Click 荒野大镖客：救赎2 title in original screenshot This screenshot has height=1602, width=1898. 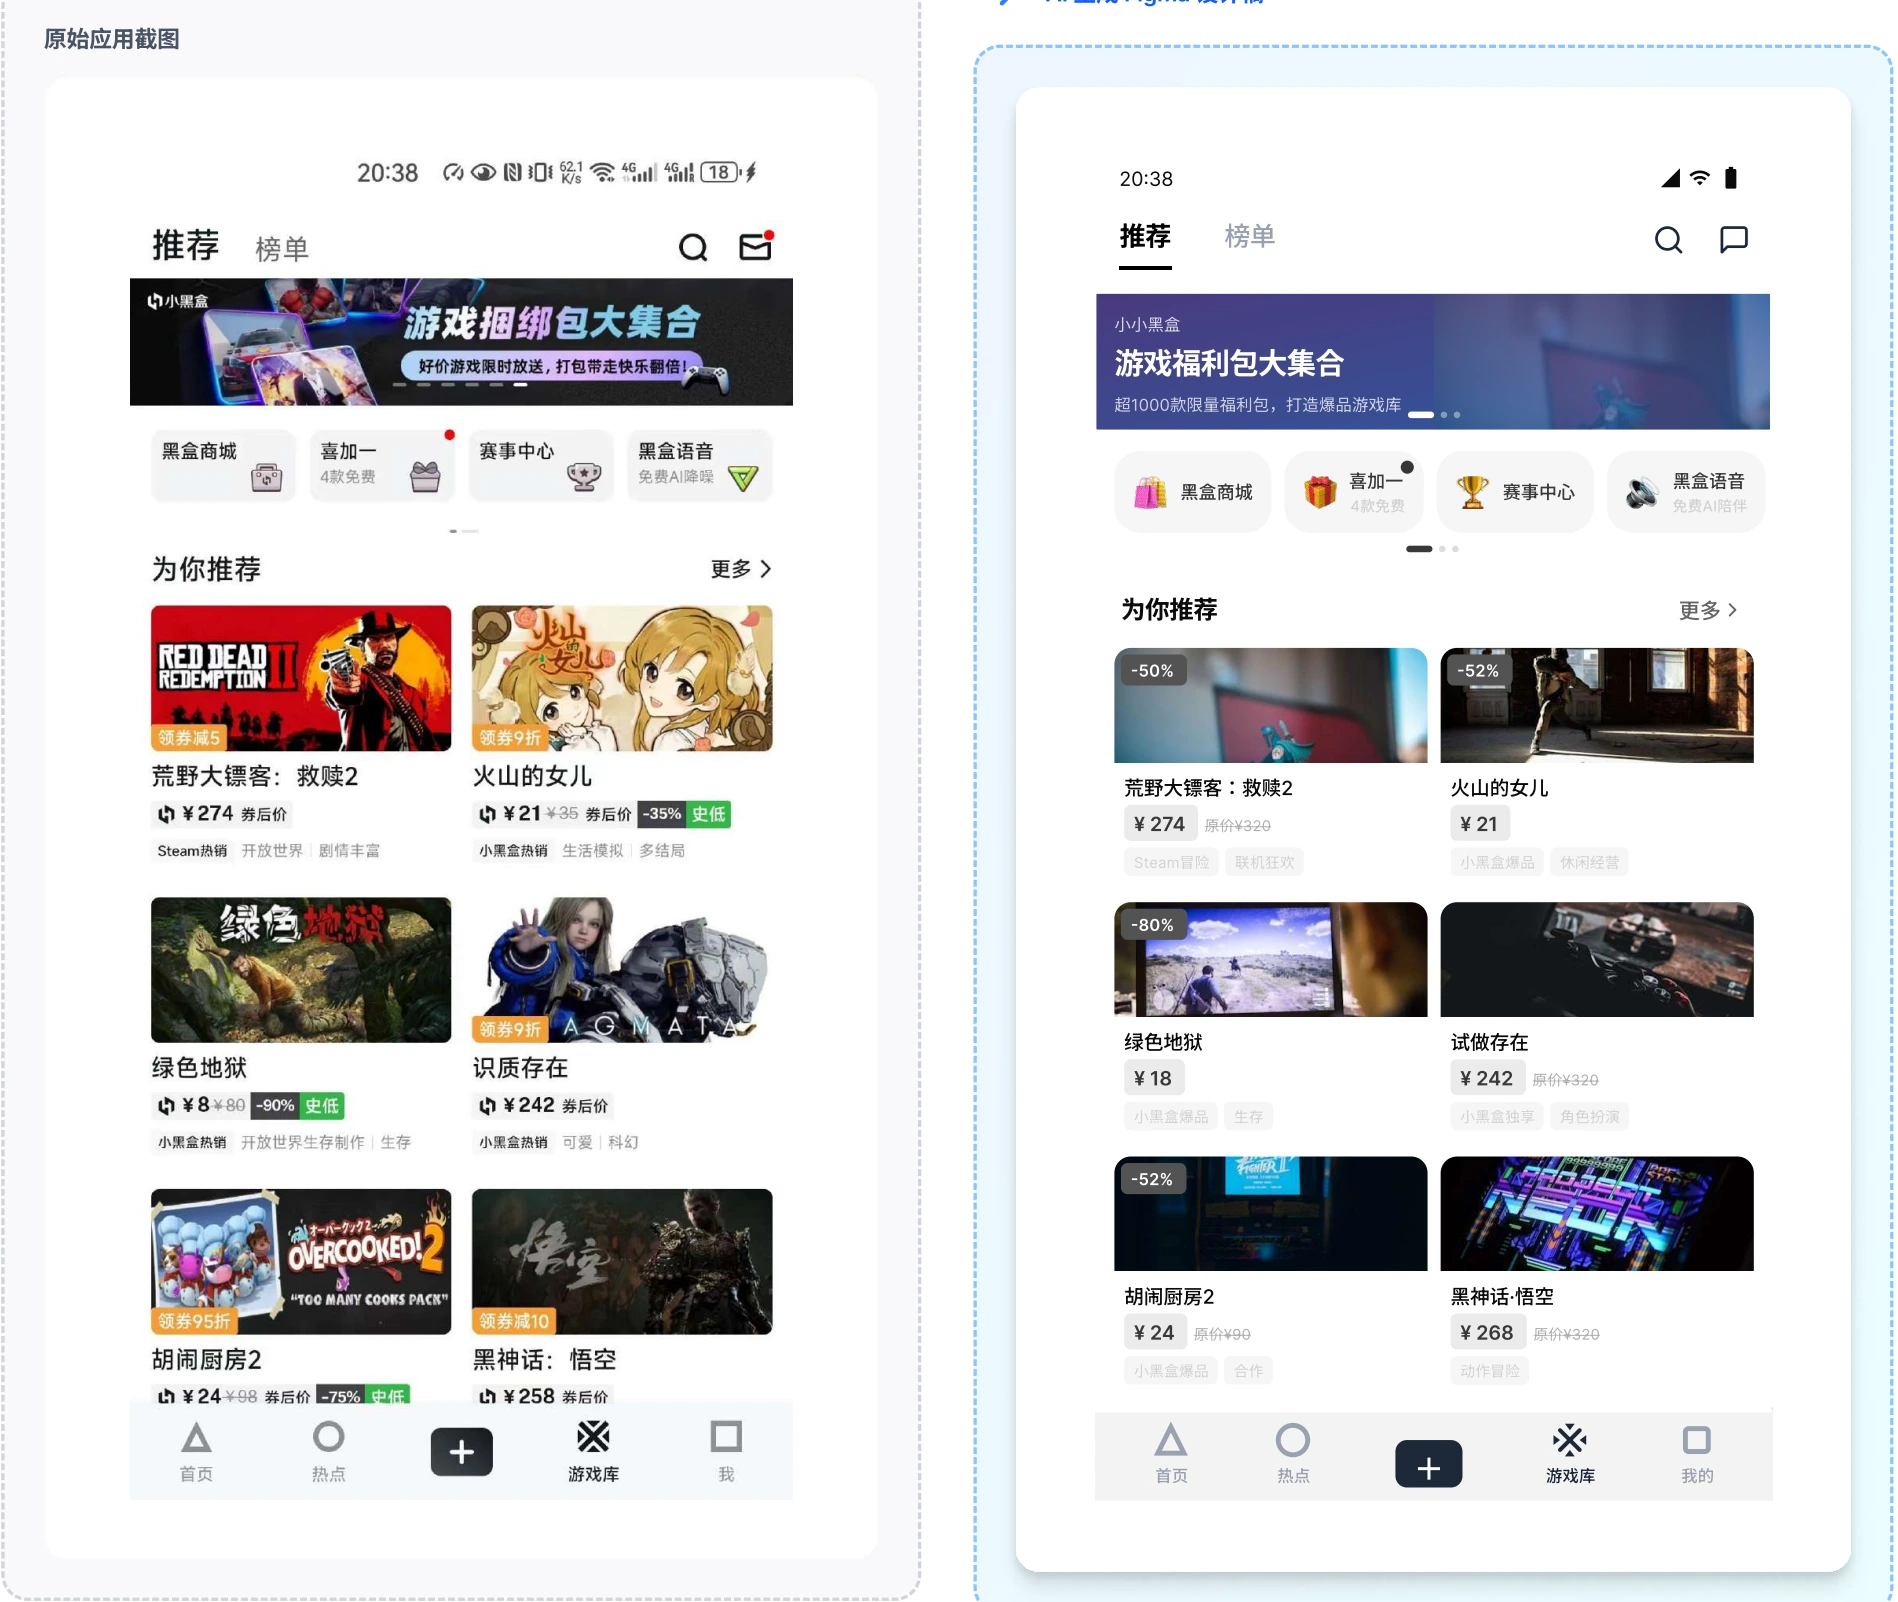255,776
